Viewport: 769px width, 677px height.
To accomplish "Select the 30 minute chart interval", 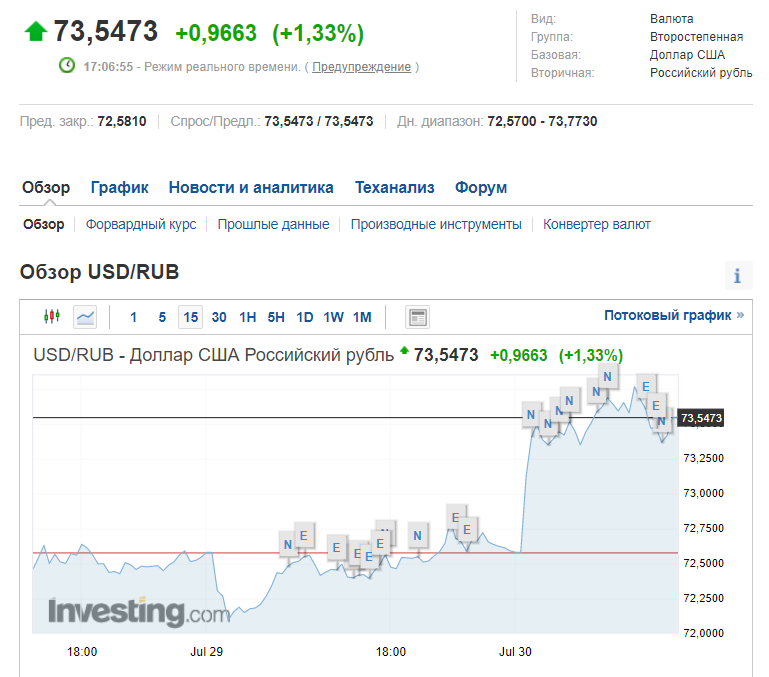I will (219, 317).
